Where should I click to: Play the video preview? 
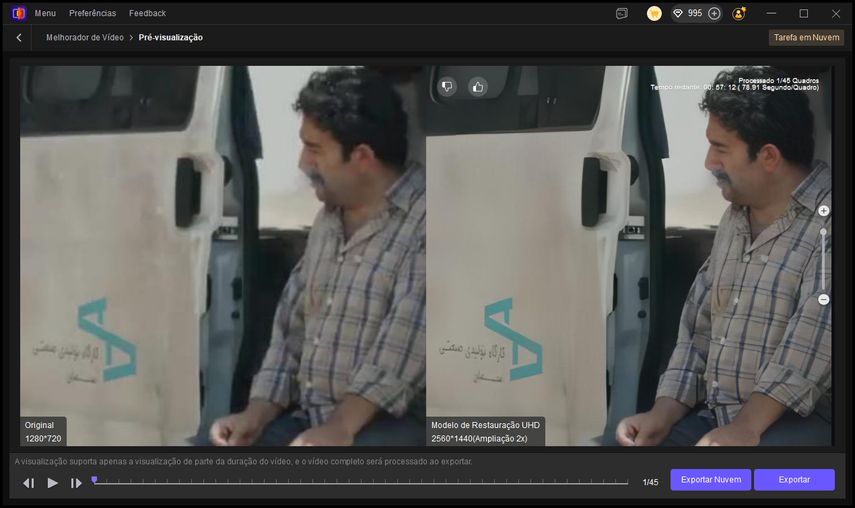click(53, 483)
